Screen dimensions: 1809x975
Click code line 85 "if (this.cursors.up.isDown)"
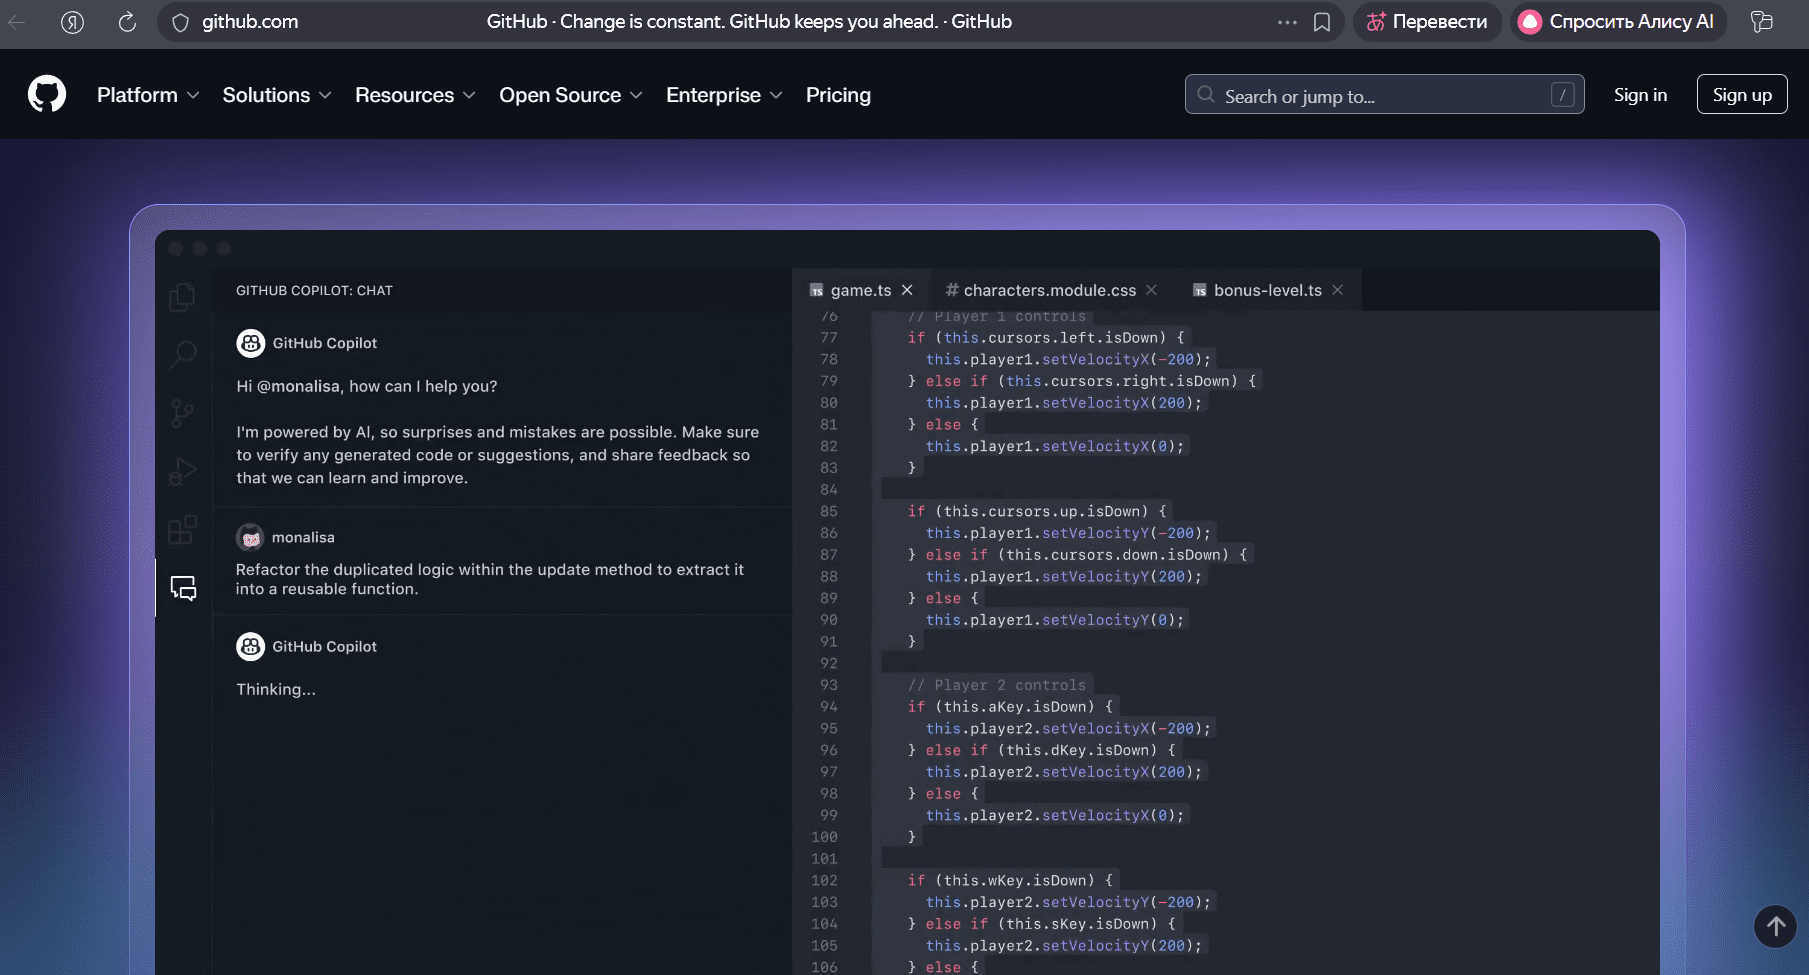[x=1037, y=512]
